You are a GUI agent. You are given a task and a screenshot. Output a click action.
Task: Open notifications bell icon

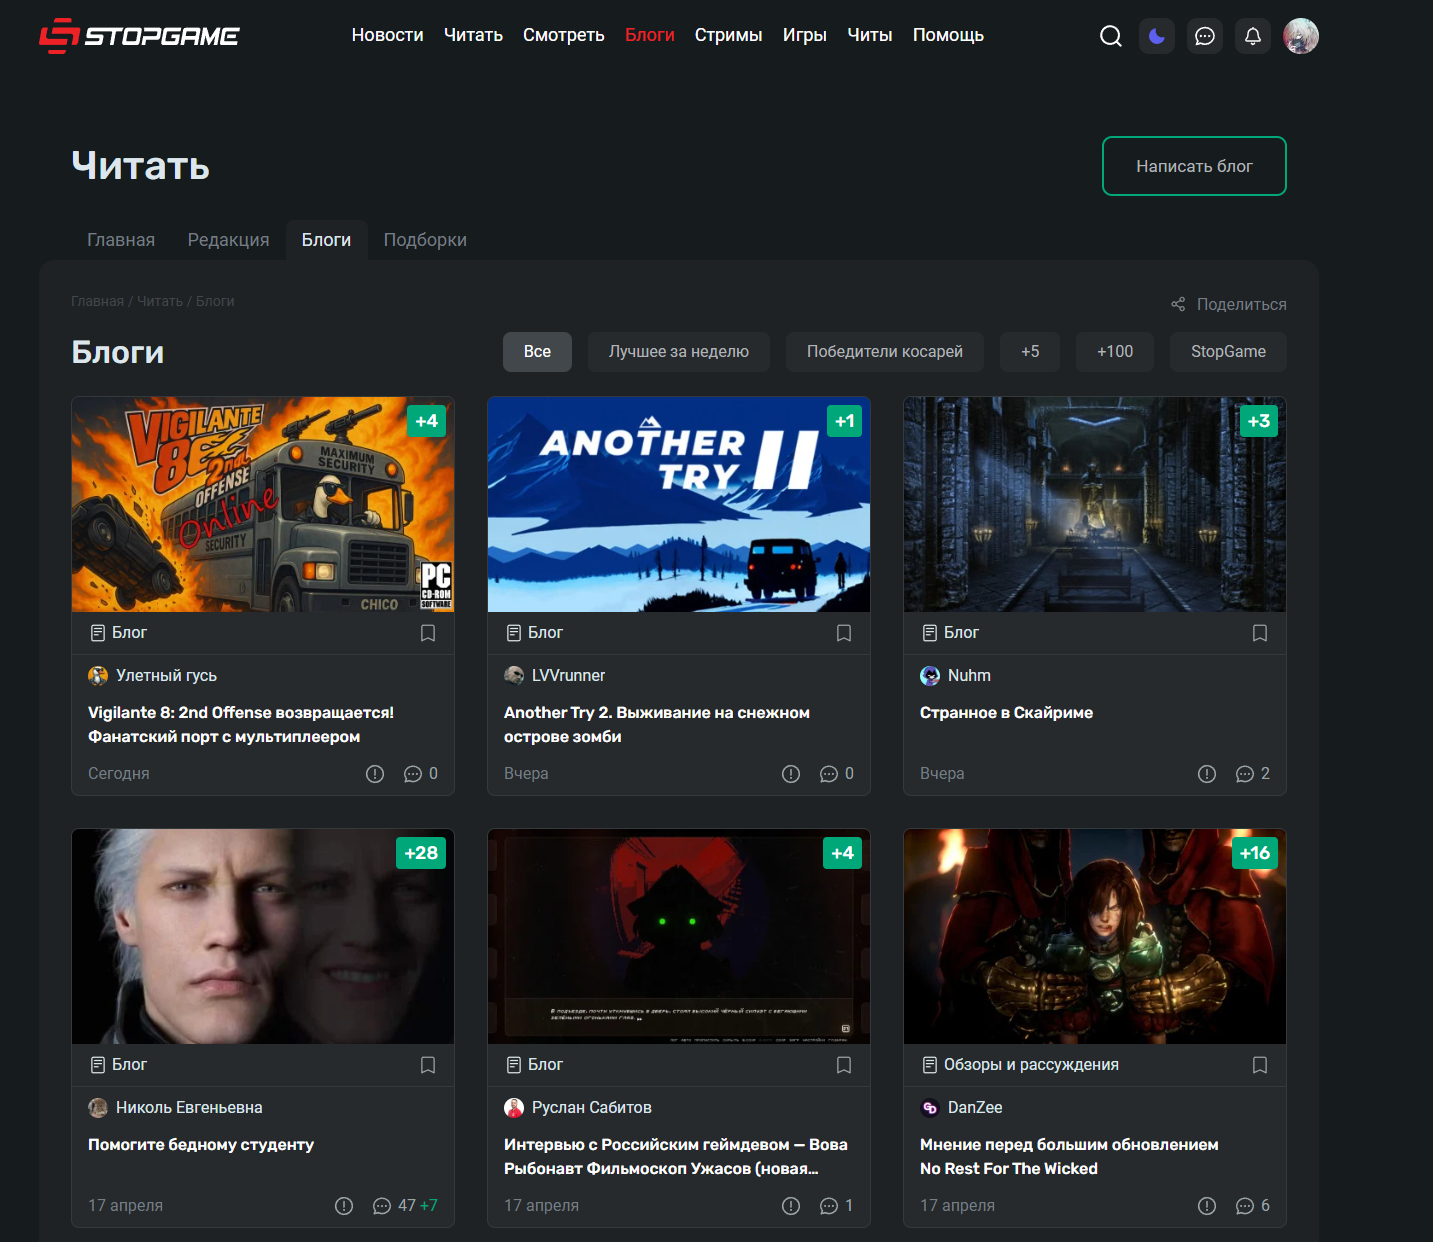(x=1253, y=36)
